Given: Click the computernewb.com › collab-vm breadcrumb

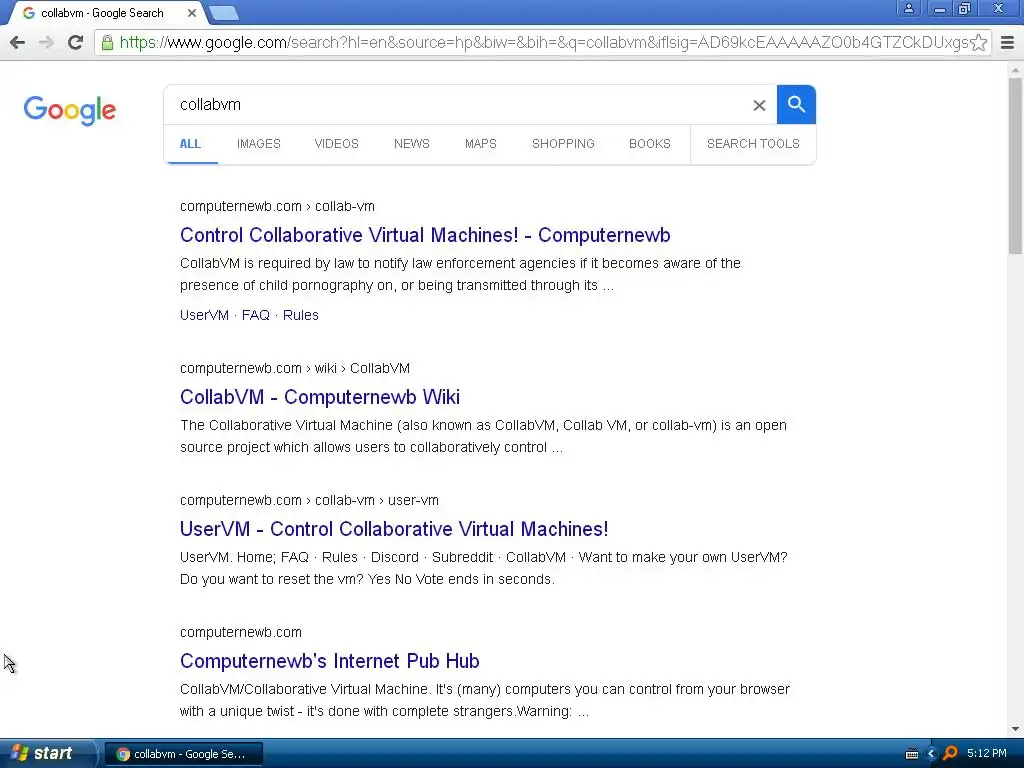Looking at the screenshot, I should click(278, 206).
